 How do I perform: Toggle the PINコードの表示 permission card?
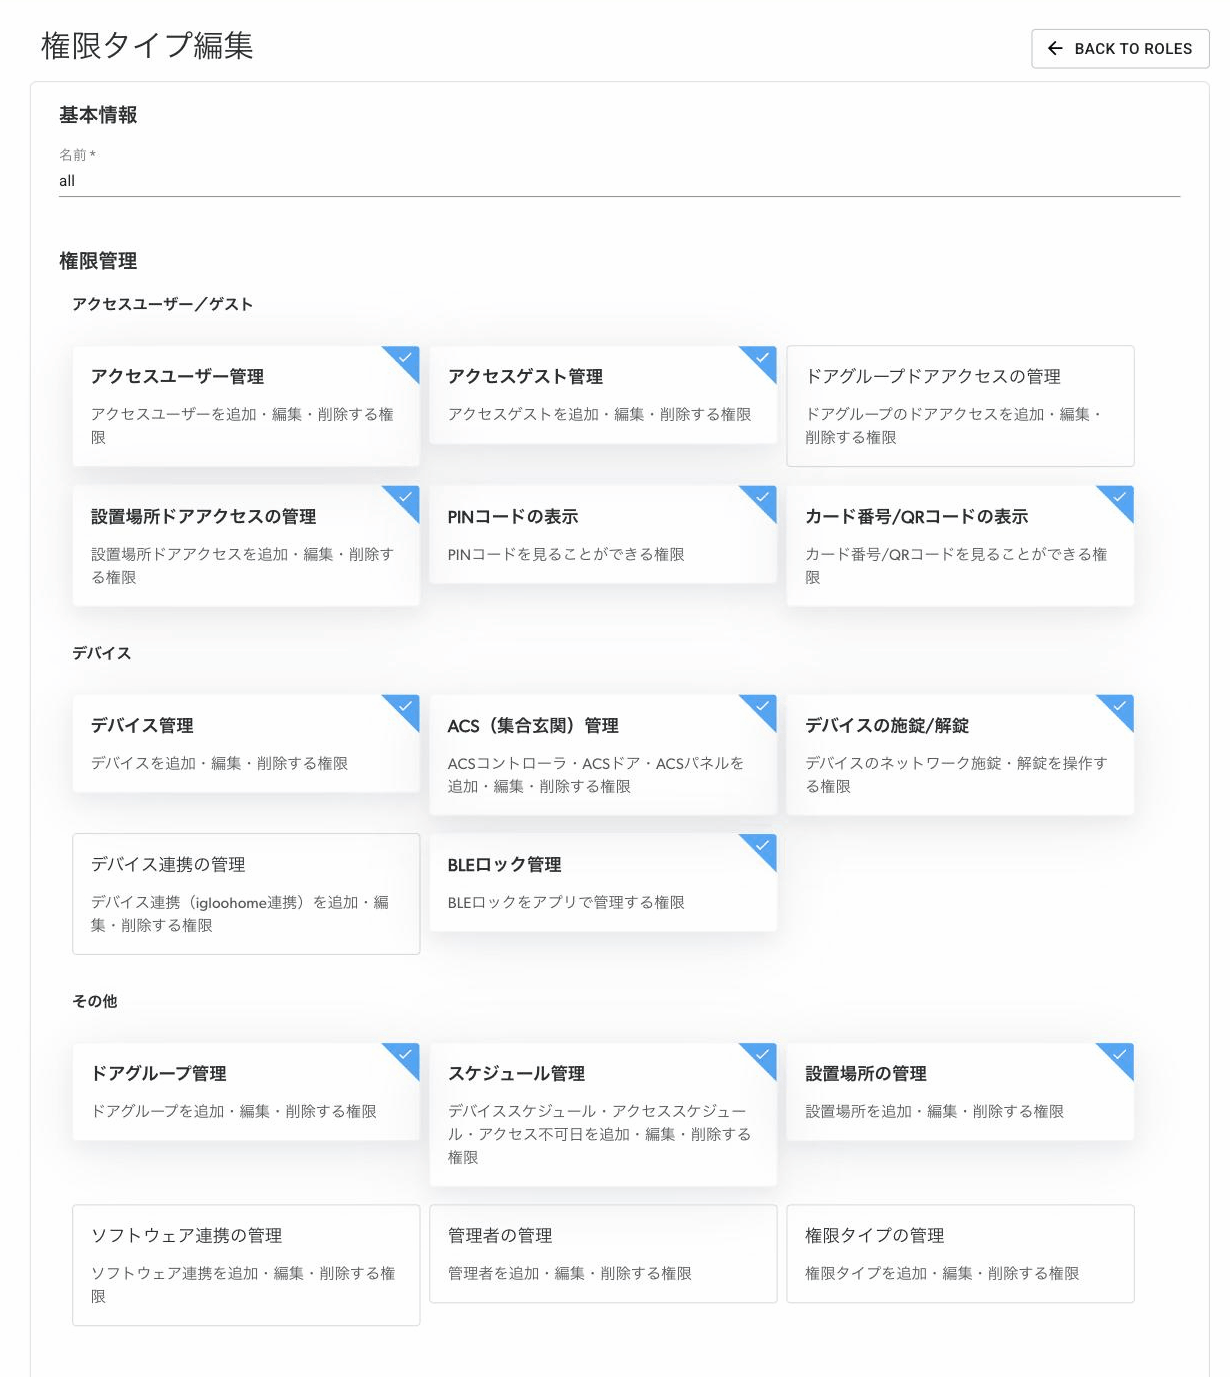click(x=603, y=535)
